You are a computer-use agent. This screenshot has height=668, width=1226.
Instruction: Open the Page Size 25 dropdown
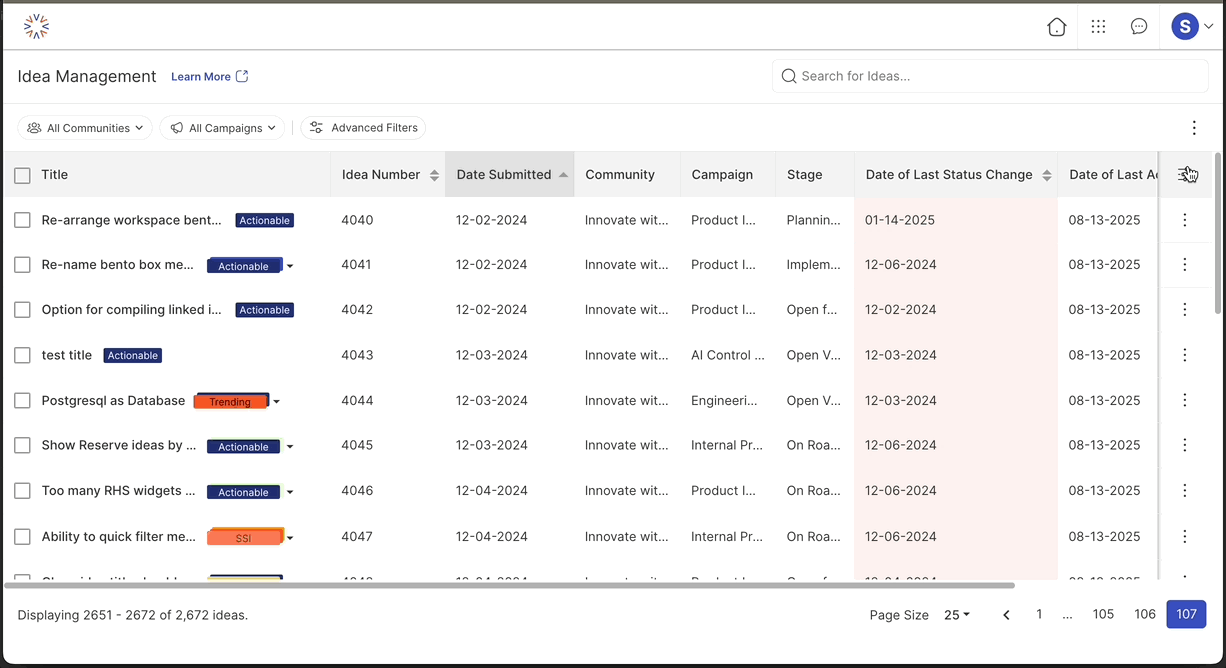tap(957, 615)
